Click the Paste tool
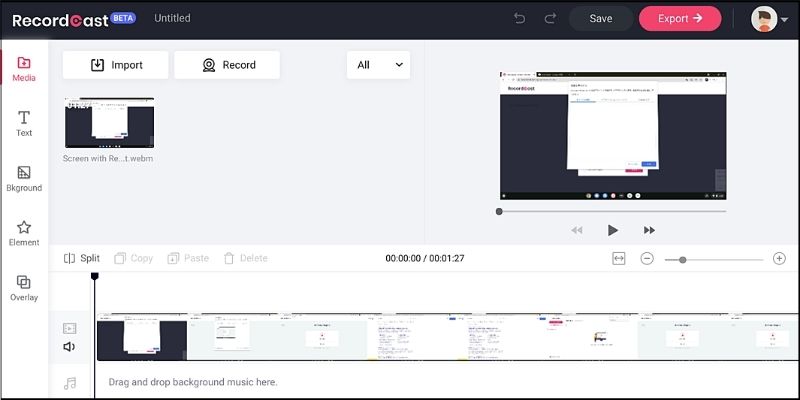The image size is (800, 400). pos(188,258)
